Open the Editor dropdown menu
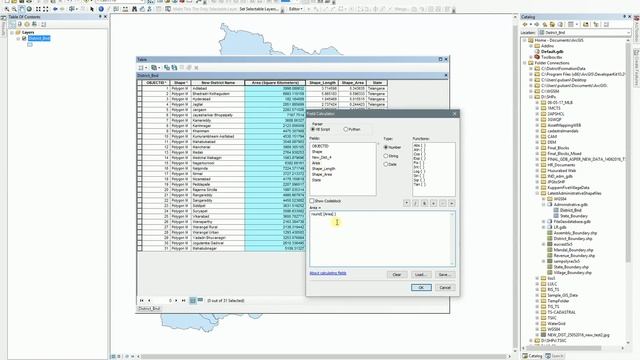The width and height of the screenshot is (640, 360). click(296, 9)
